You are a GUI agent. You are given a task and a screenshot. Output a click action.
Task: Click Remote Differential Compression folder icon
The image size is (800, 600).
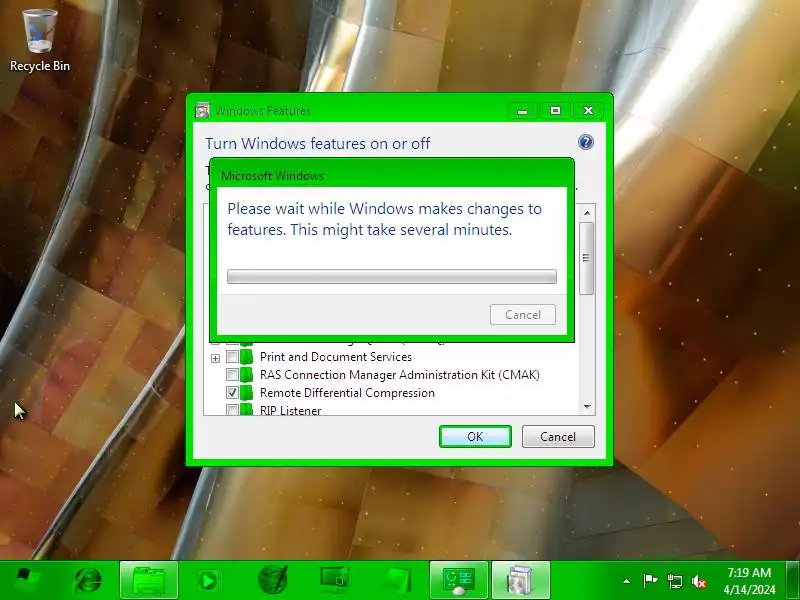point(247,392)
